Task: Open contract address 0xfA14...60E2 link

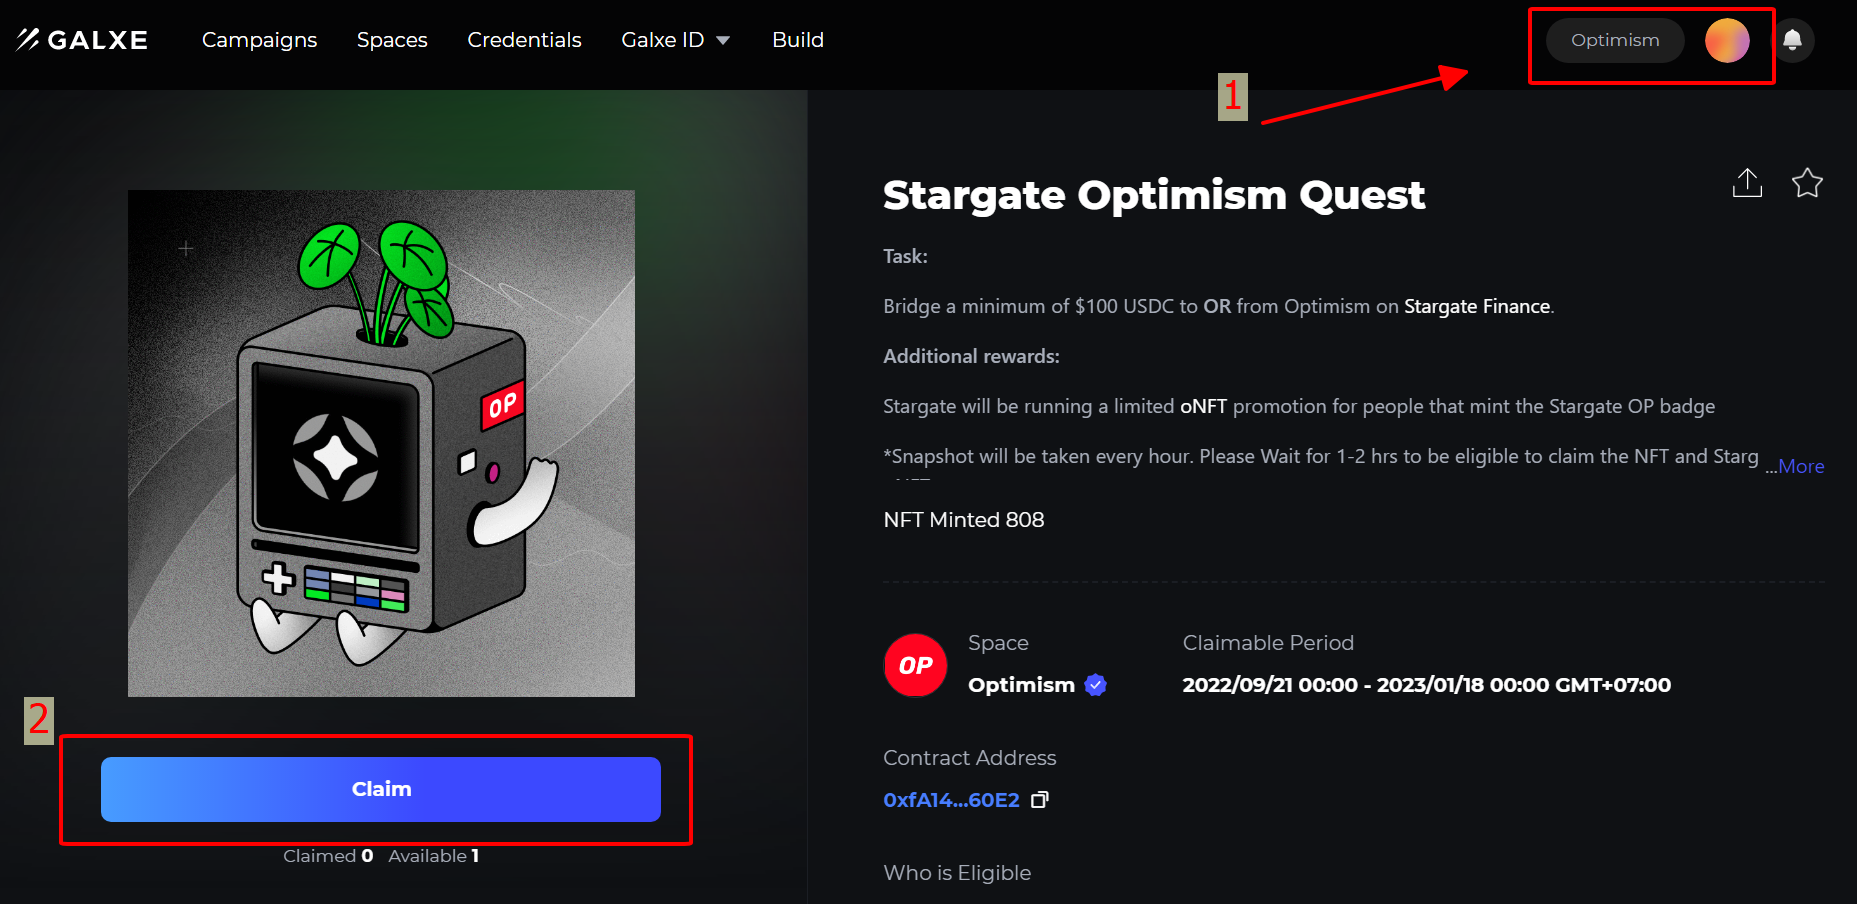Action: pyautogui.click(x=951, y=800)
